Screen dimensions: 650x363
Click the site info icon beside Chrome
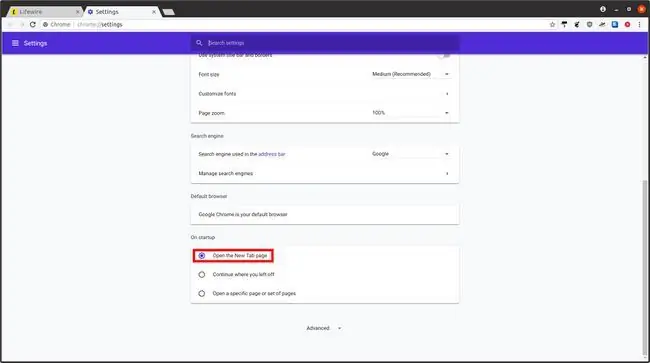pyautogui.click(x=46, y=24)
